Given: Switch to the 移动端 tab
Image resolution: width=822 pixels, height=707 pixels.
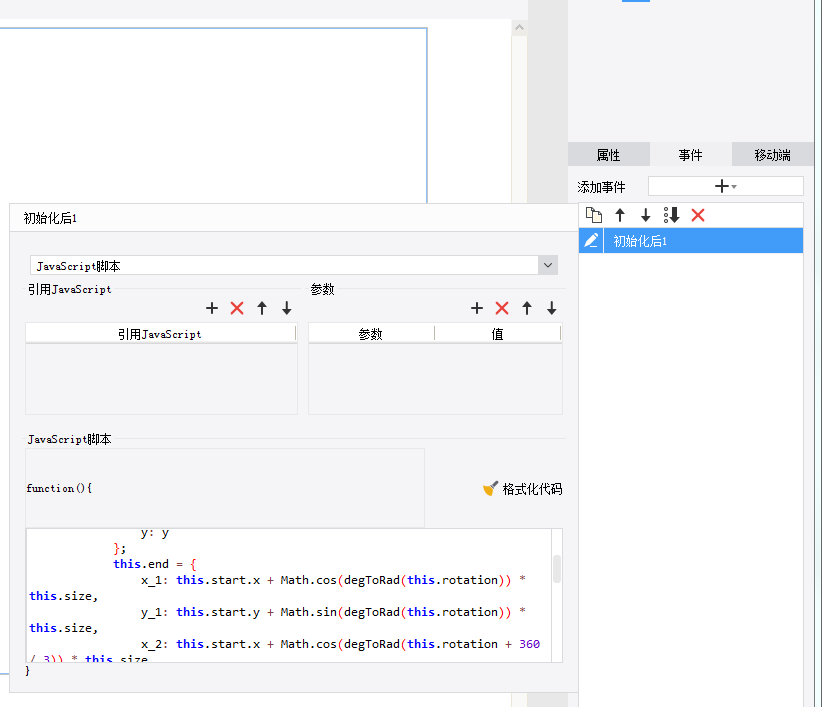Looking at the screenshot, I should click(772, 155).
